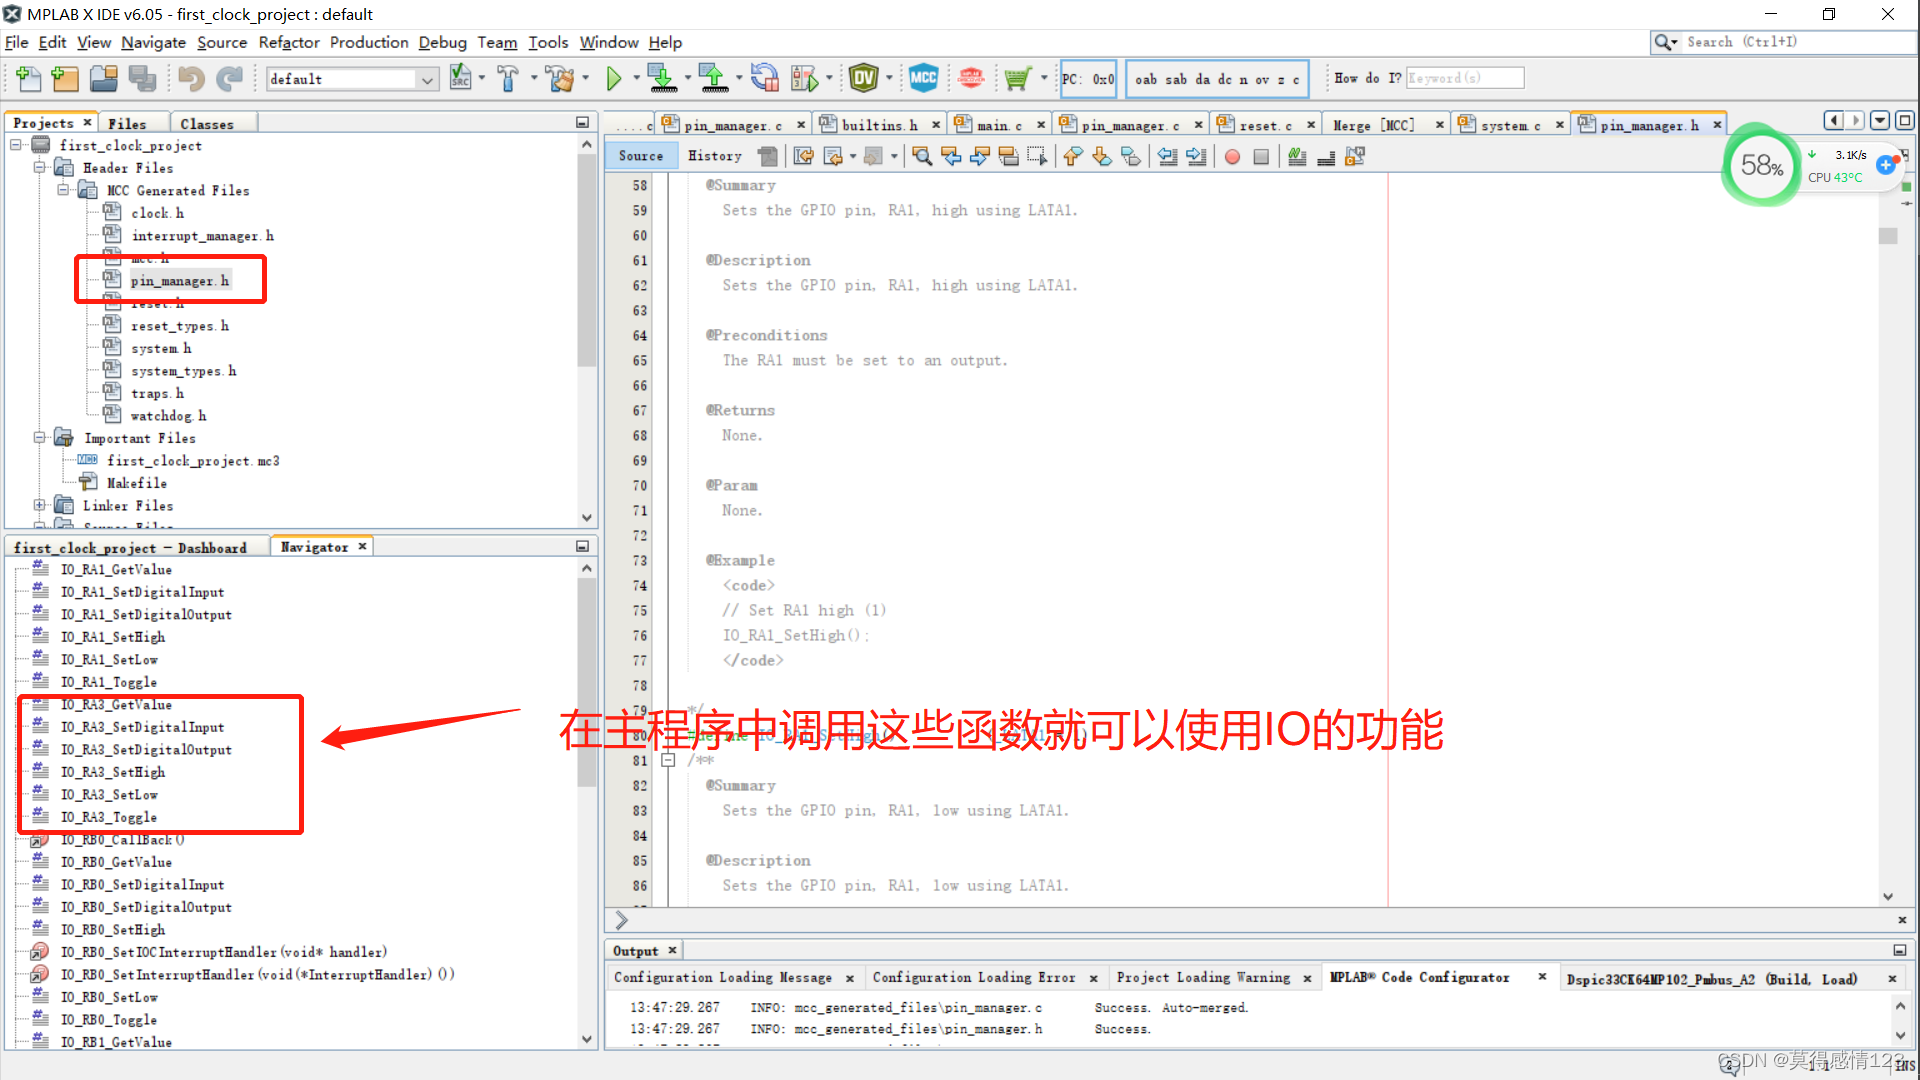This screenshot has width=1920, height=1080.
Task: Collapse the MCC Generated Files folder node
Action: tap(63, 190)
